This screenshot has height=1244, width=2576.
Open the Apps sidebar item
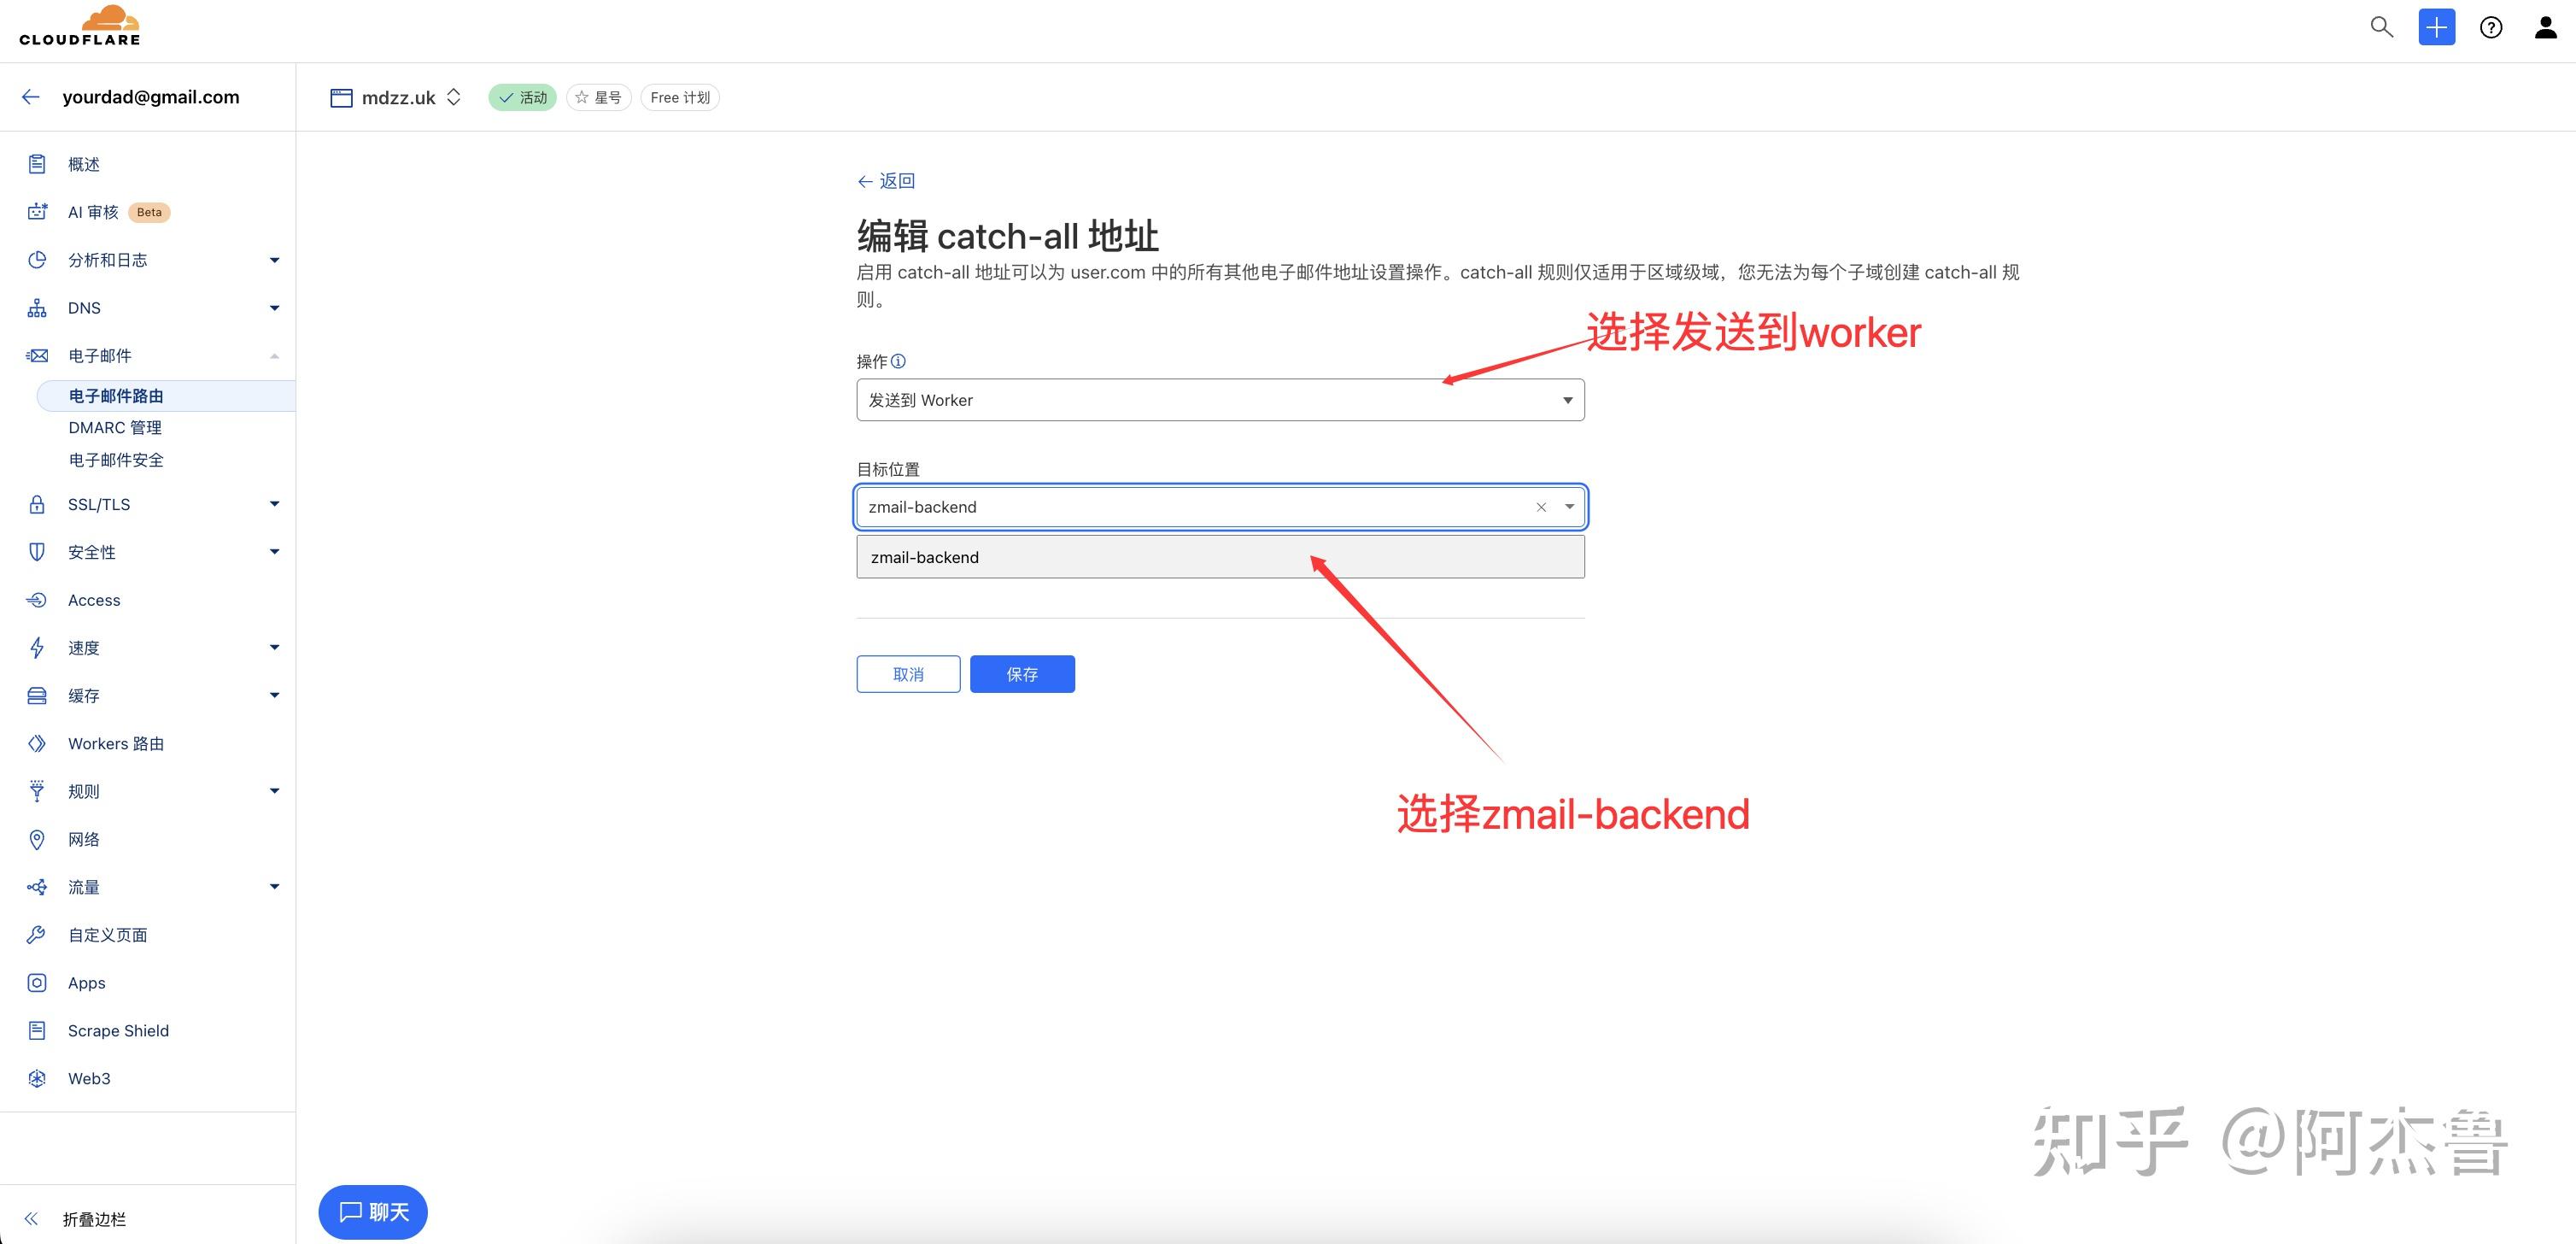[86, 983]
